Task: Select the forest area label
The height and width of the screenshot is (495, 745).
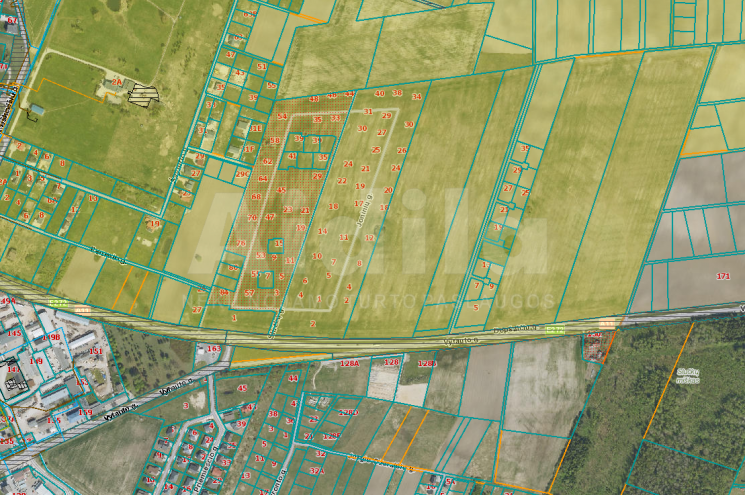Action: click(688, 375)
